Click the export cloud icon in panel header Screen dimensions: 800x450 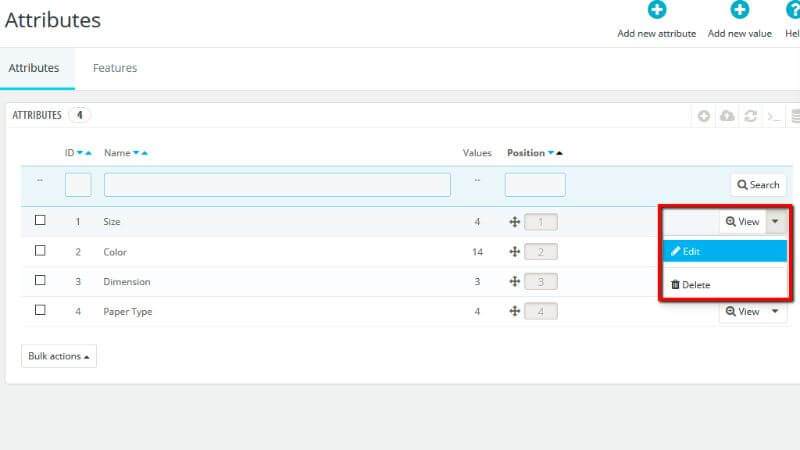pyautogui.click(x=727, y=116)
